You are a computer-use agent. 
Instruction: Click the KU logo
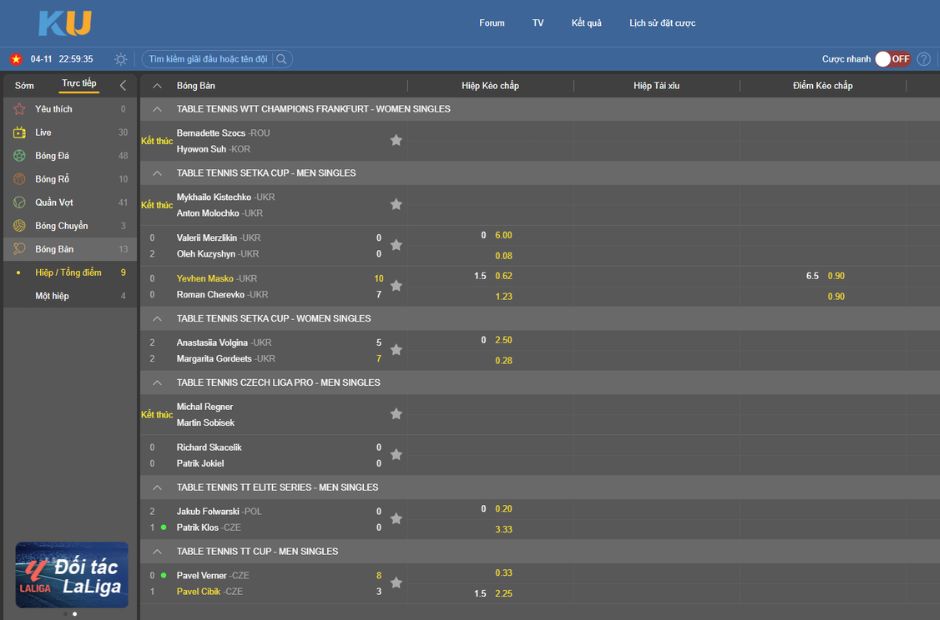pos(65,23)
